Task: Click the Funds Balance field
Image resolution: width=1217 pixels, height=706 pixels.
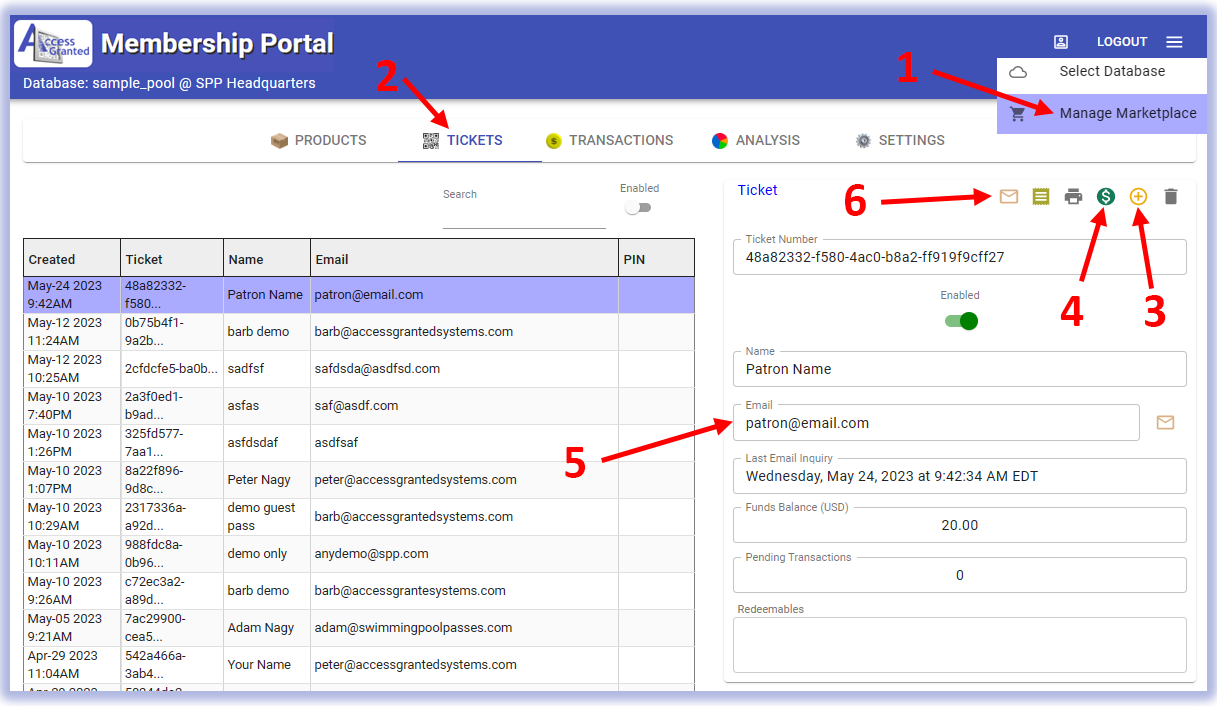Action: coord(959,525)
